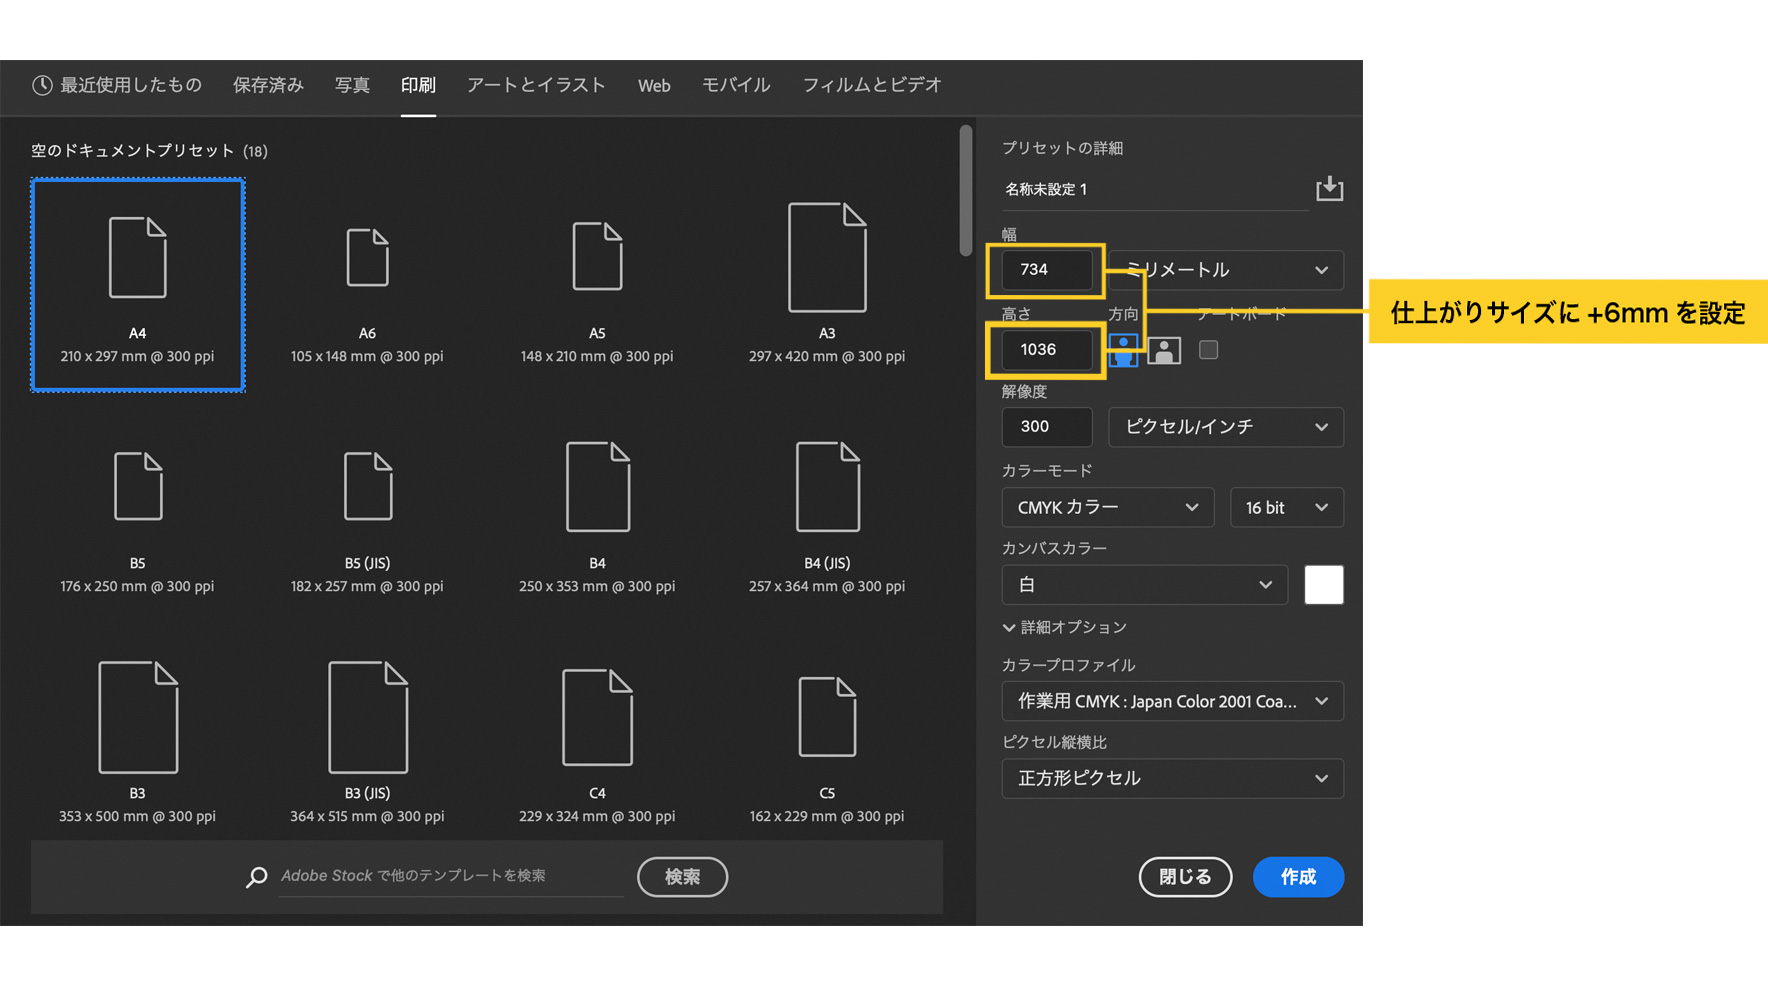Select the B4 250 x 353 preset icon

(x=597, y=486)
